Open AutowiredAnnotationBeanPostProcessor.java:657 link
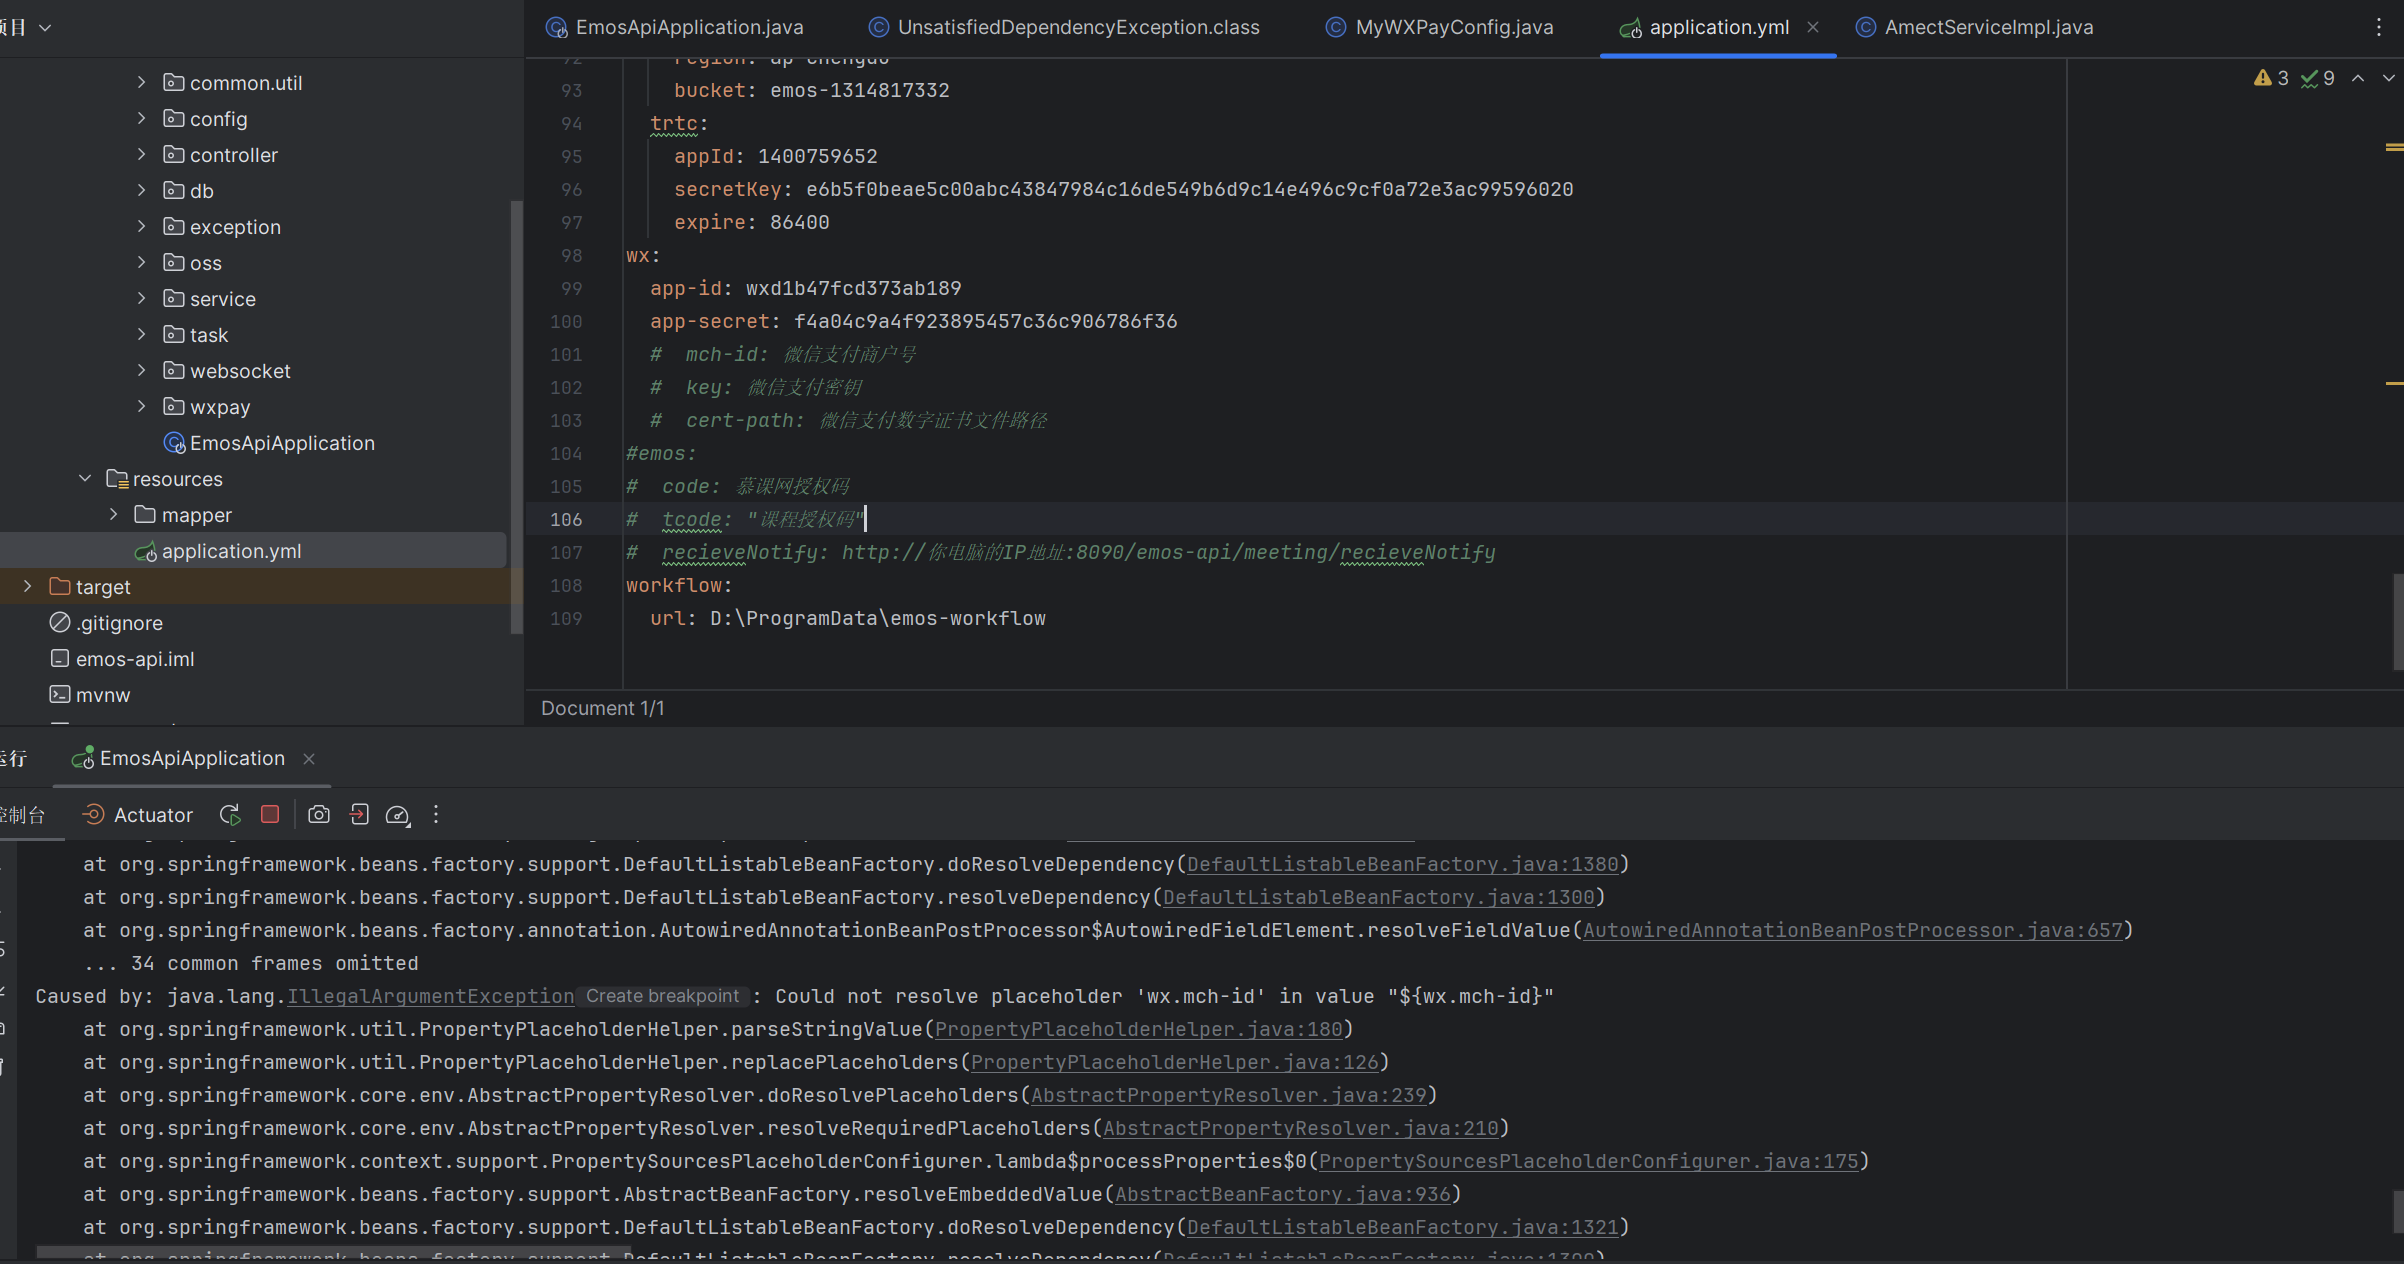Viewport: 2404px width, 1264px height. 1853,930
